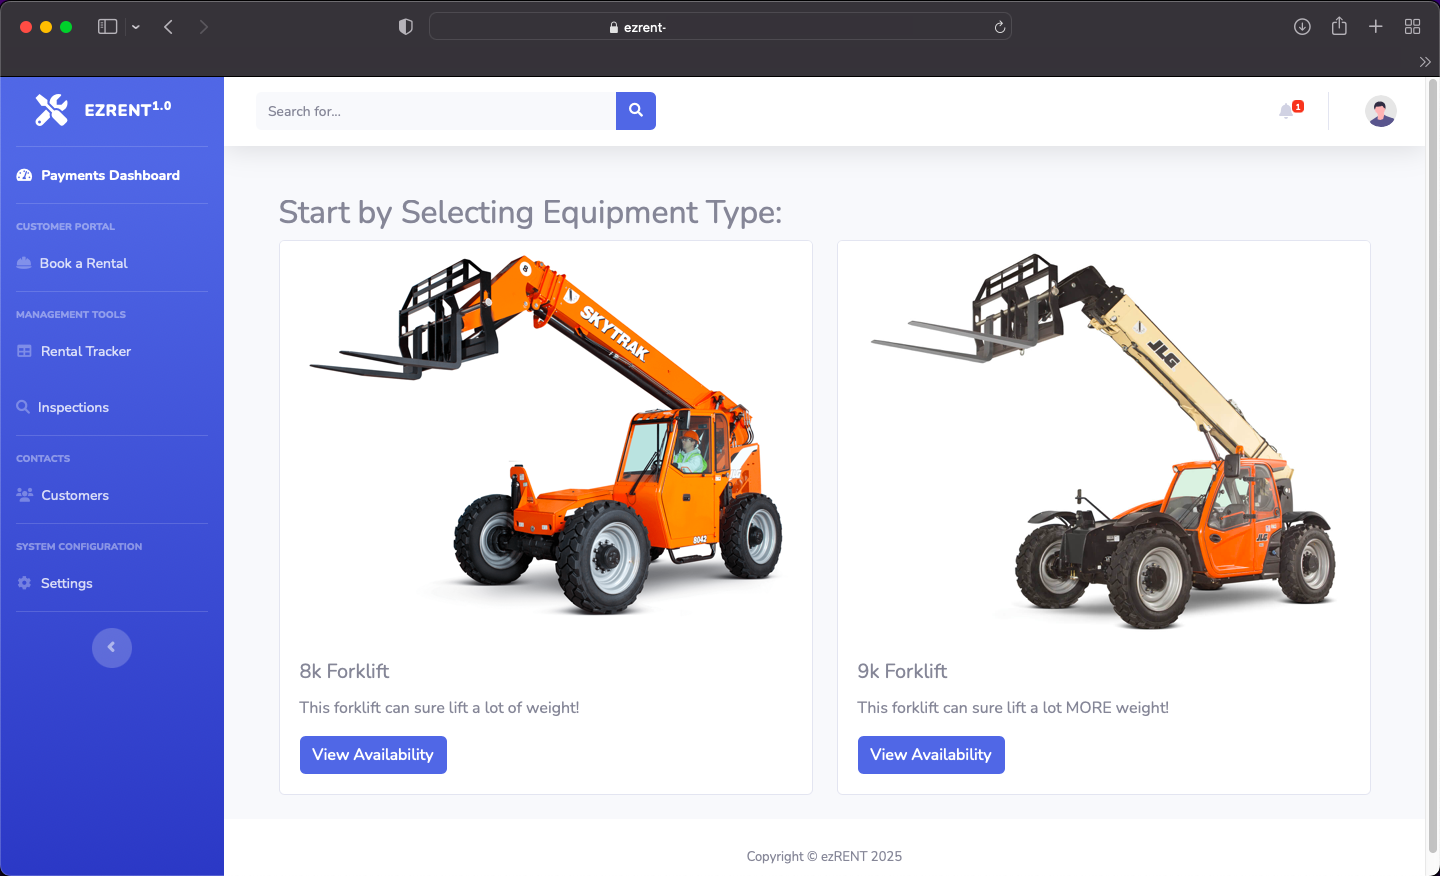Open the user profile avatar menu
1440x876 pixels.
click(x=1381, y=111)
